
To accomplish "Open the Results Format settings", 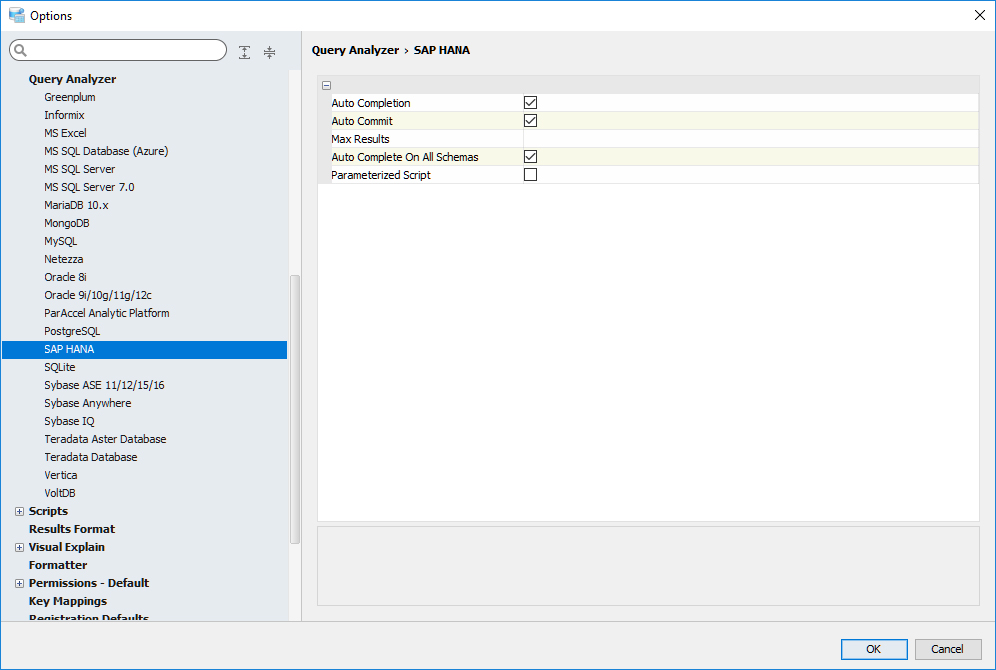I will [72, 529].
